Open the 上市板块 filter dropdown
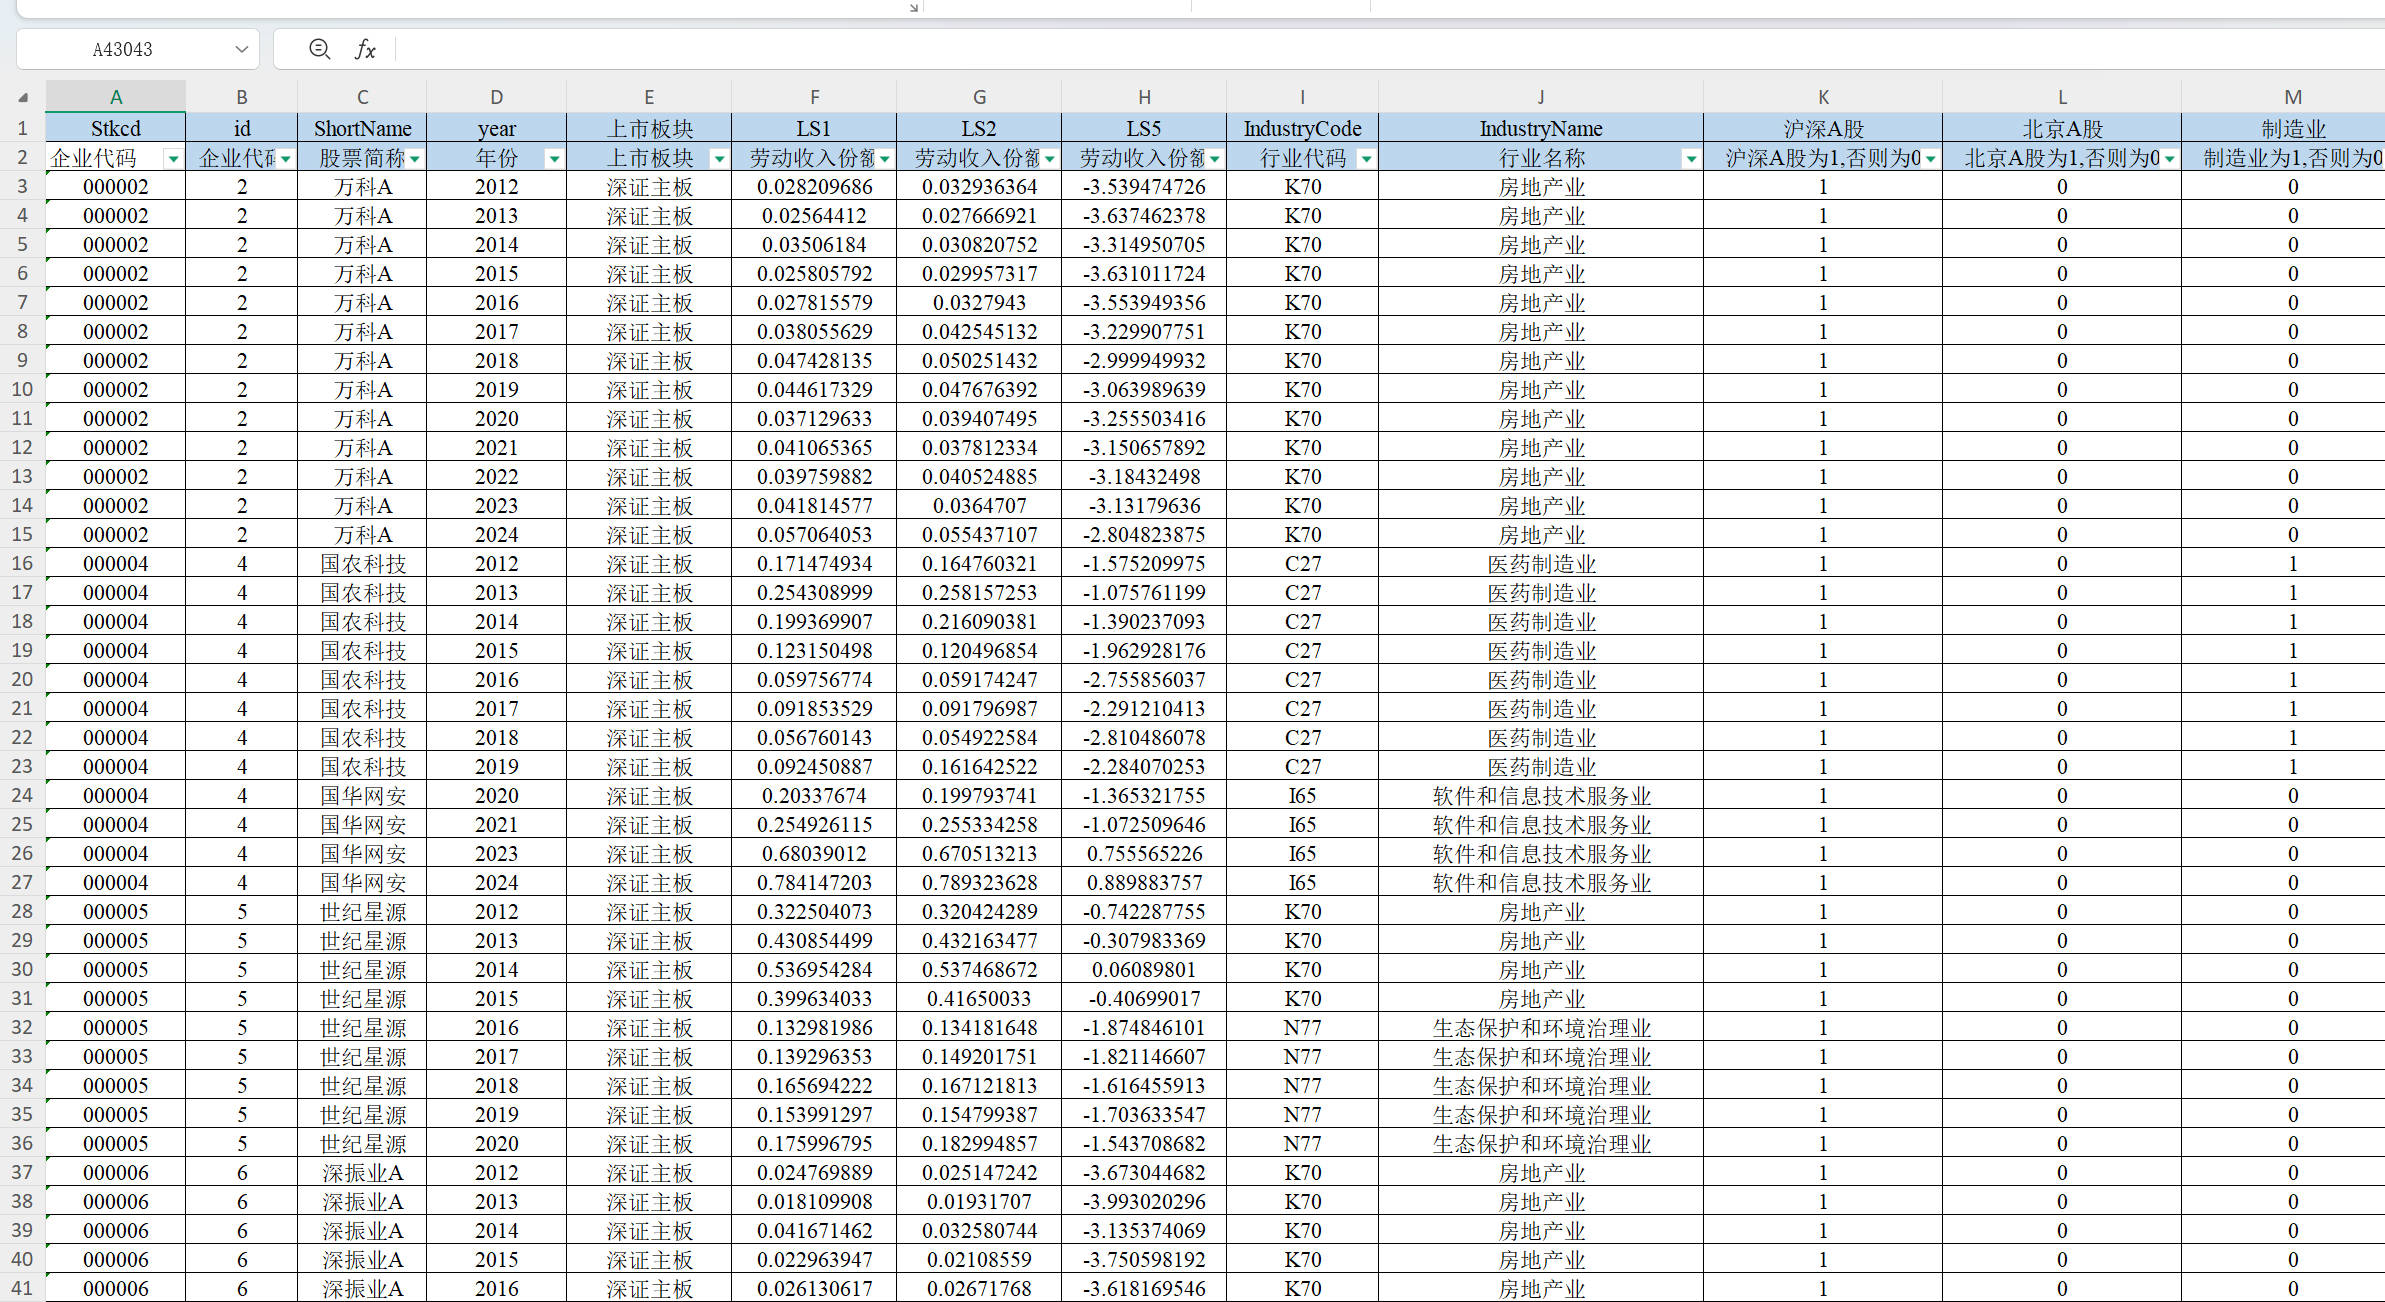2385x1302 pixels. point(718,159)
